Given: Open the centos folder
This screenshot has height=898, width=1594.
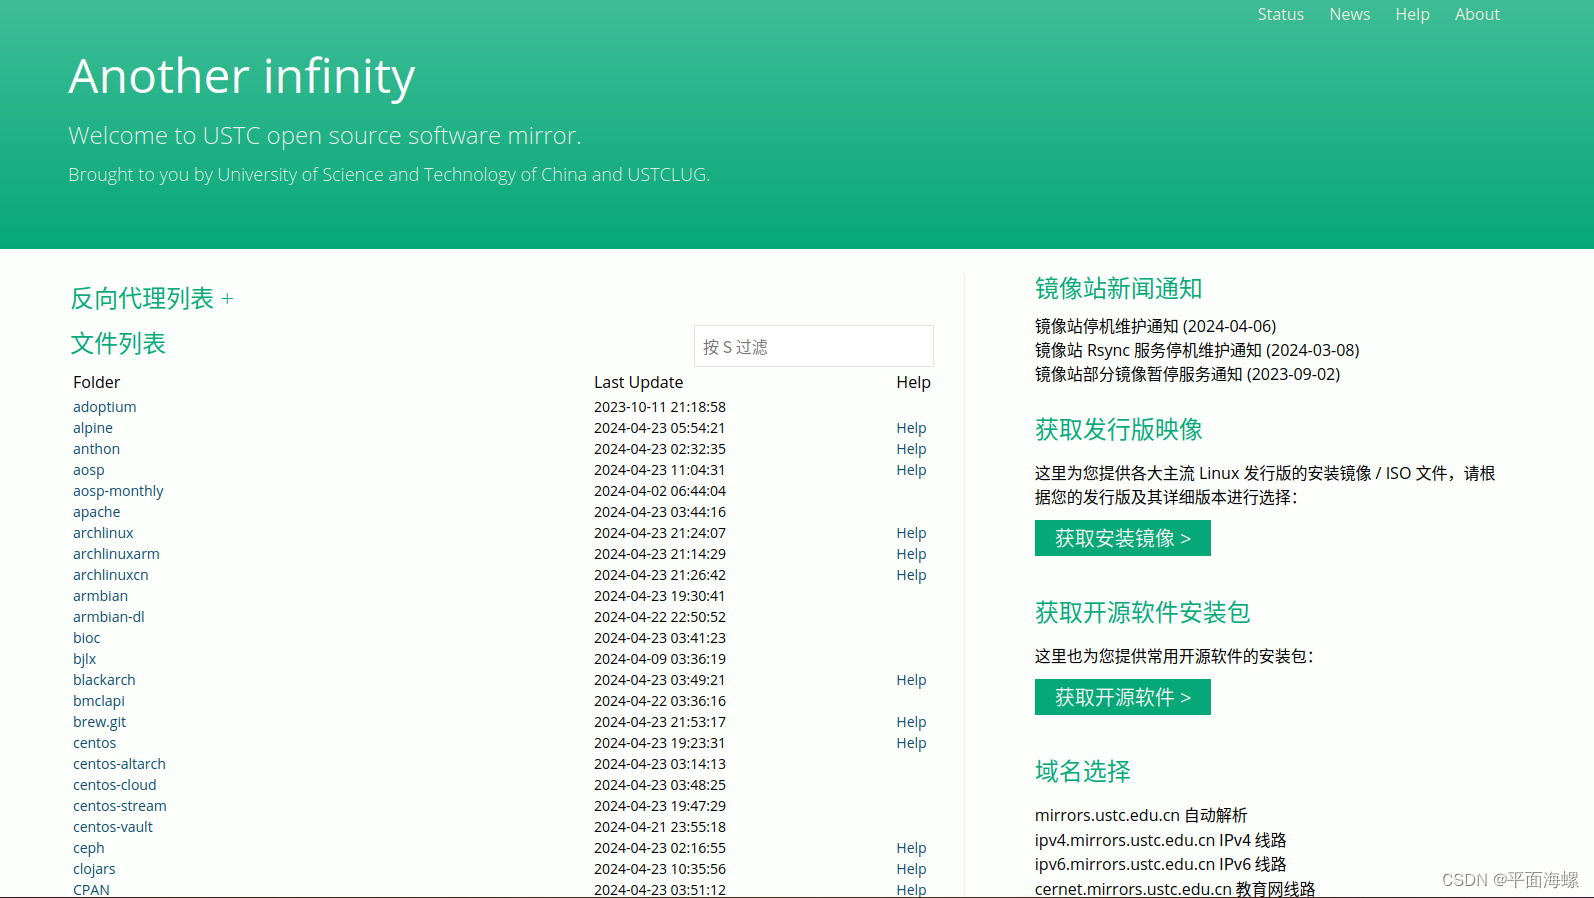Looking at the screenshot, I should click(94, 743).
